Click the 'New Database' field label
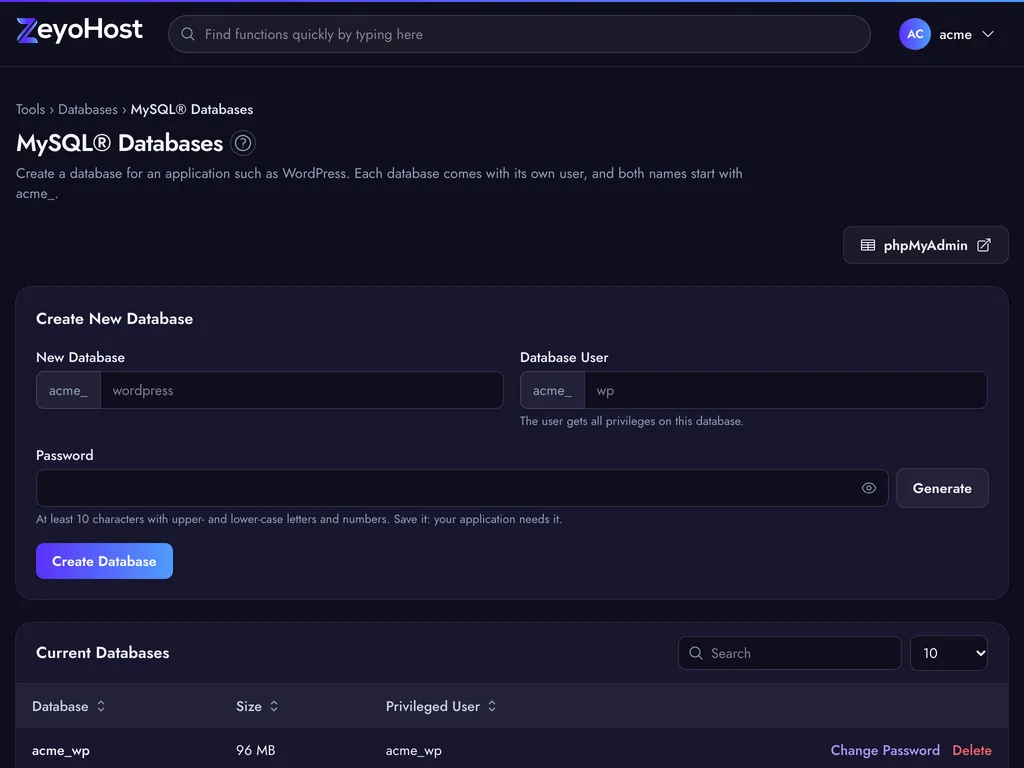The height and width of the screenshot is (768, 1024). 80,357
